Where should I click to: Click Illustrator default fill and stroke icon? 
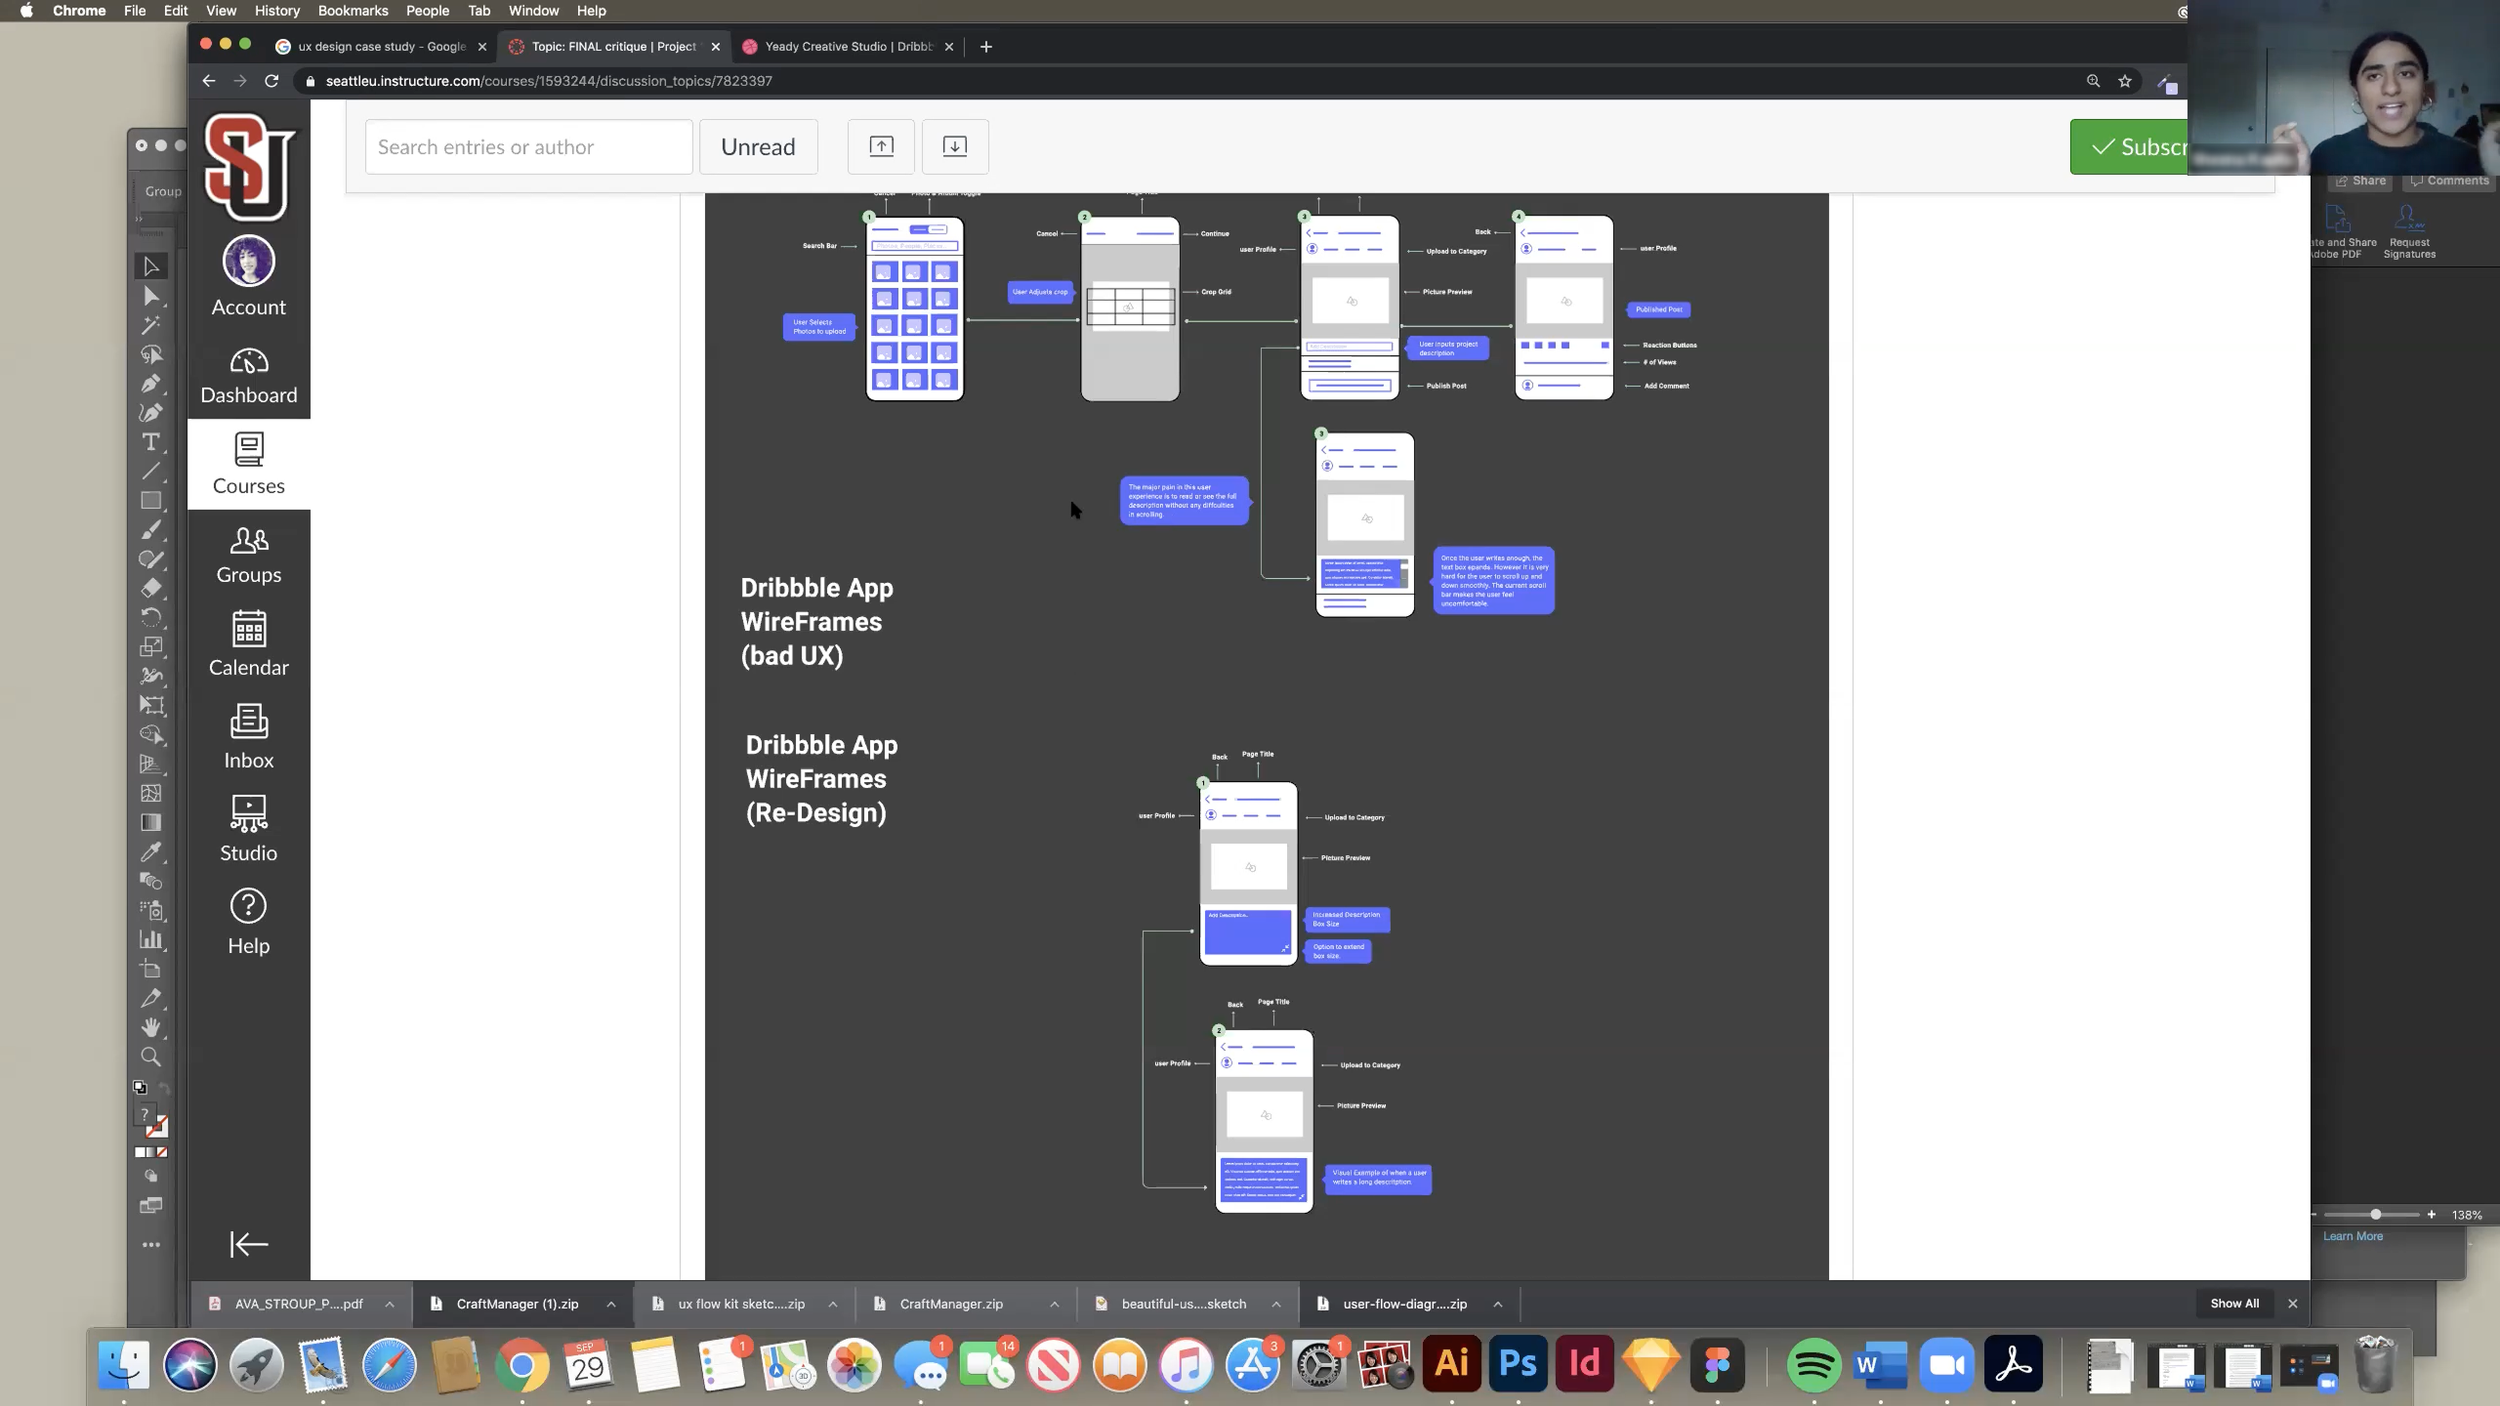pos(140,1087)
